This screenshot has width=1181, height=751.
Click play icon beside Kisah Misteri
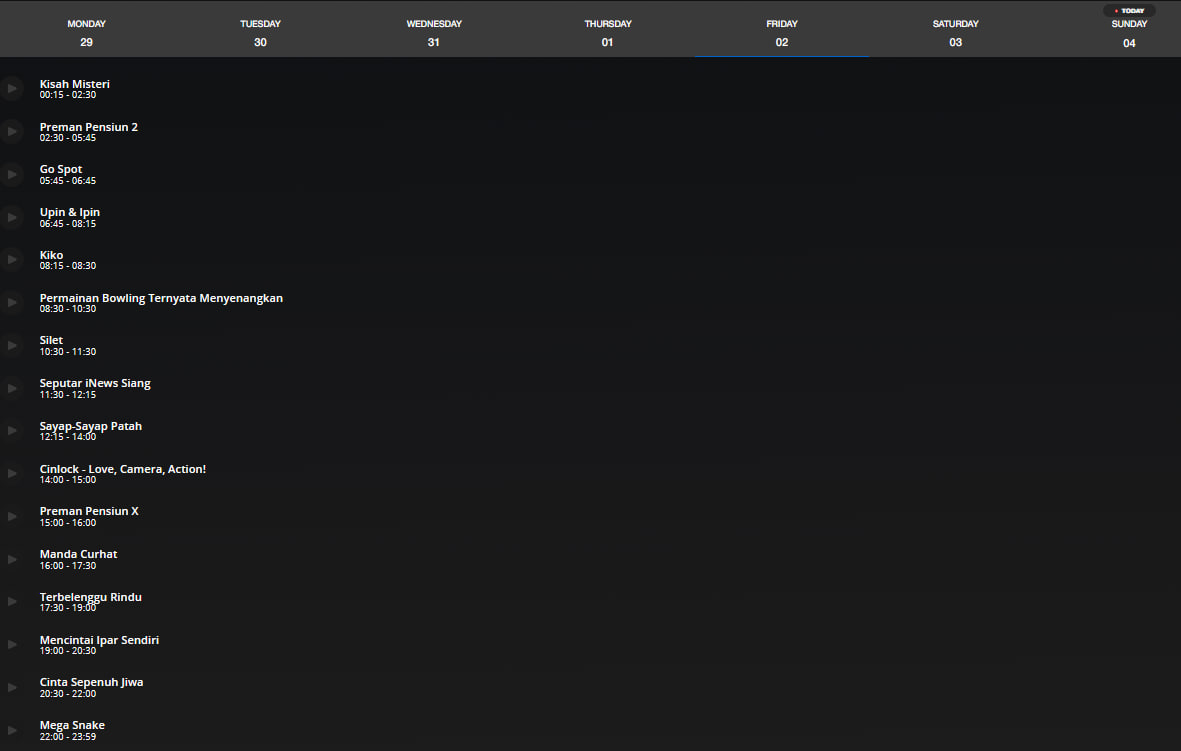click(12, 88)
